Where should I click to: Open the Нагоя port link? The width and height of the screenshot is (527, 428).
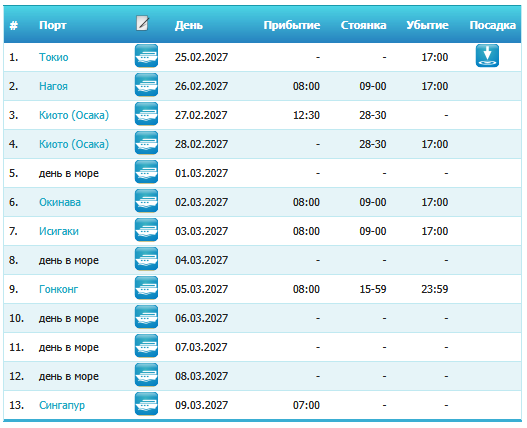pos(53,86)
